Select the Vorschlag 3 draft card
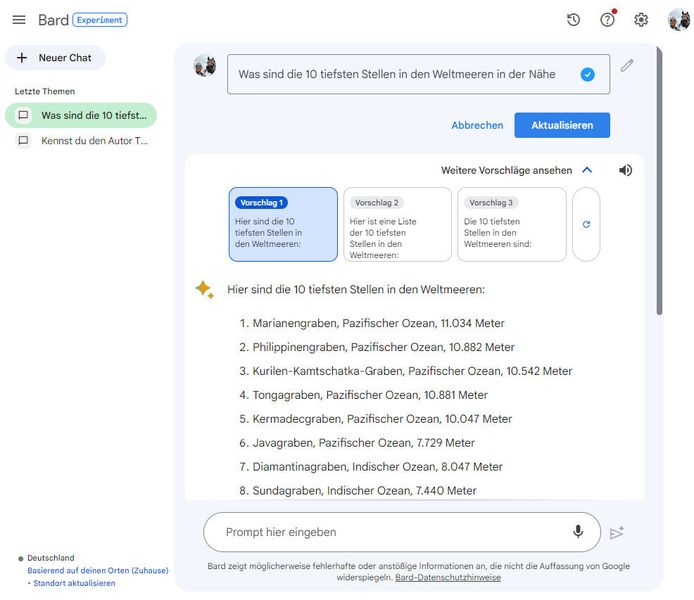Screen dimensions: 694x600 (512, 224)
